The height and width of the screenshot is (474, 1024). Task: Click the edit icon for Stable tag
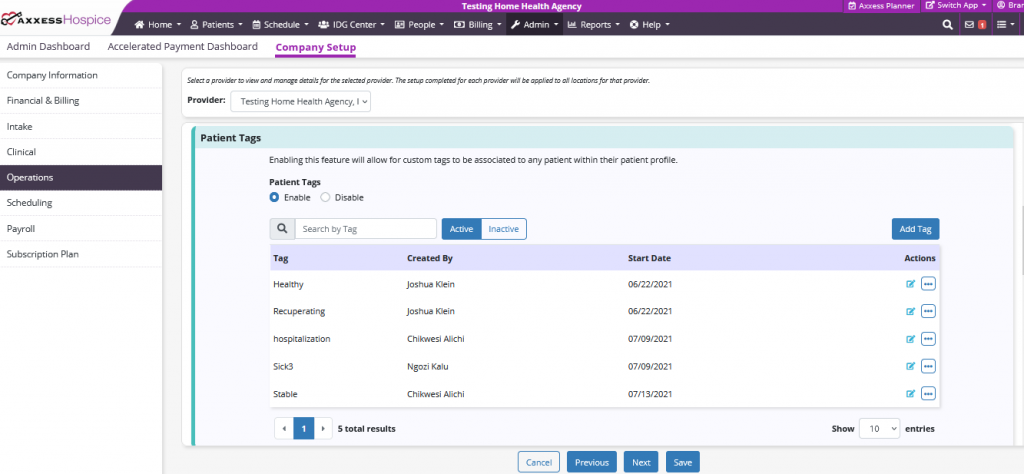[x=910, y=394]
